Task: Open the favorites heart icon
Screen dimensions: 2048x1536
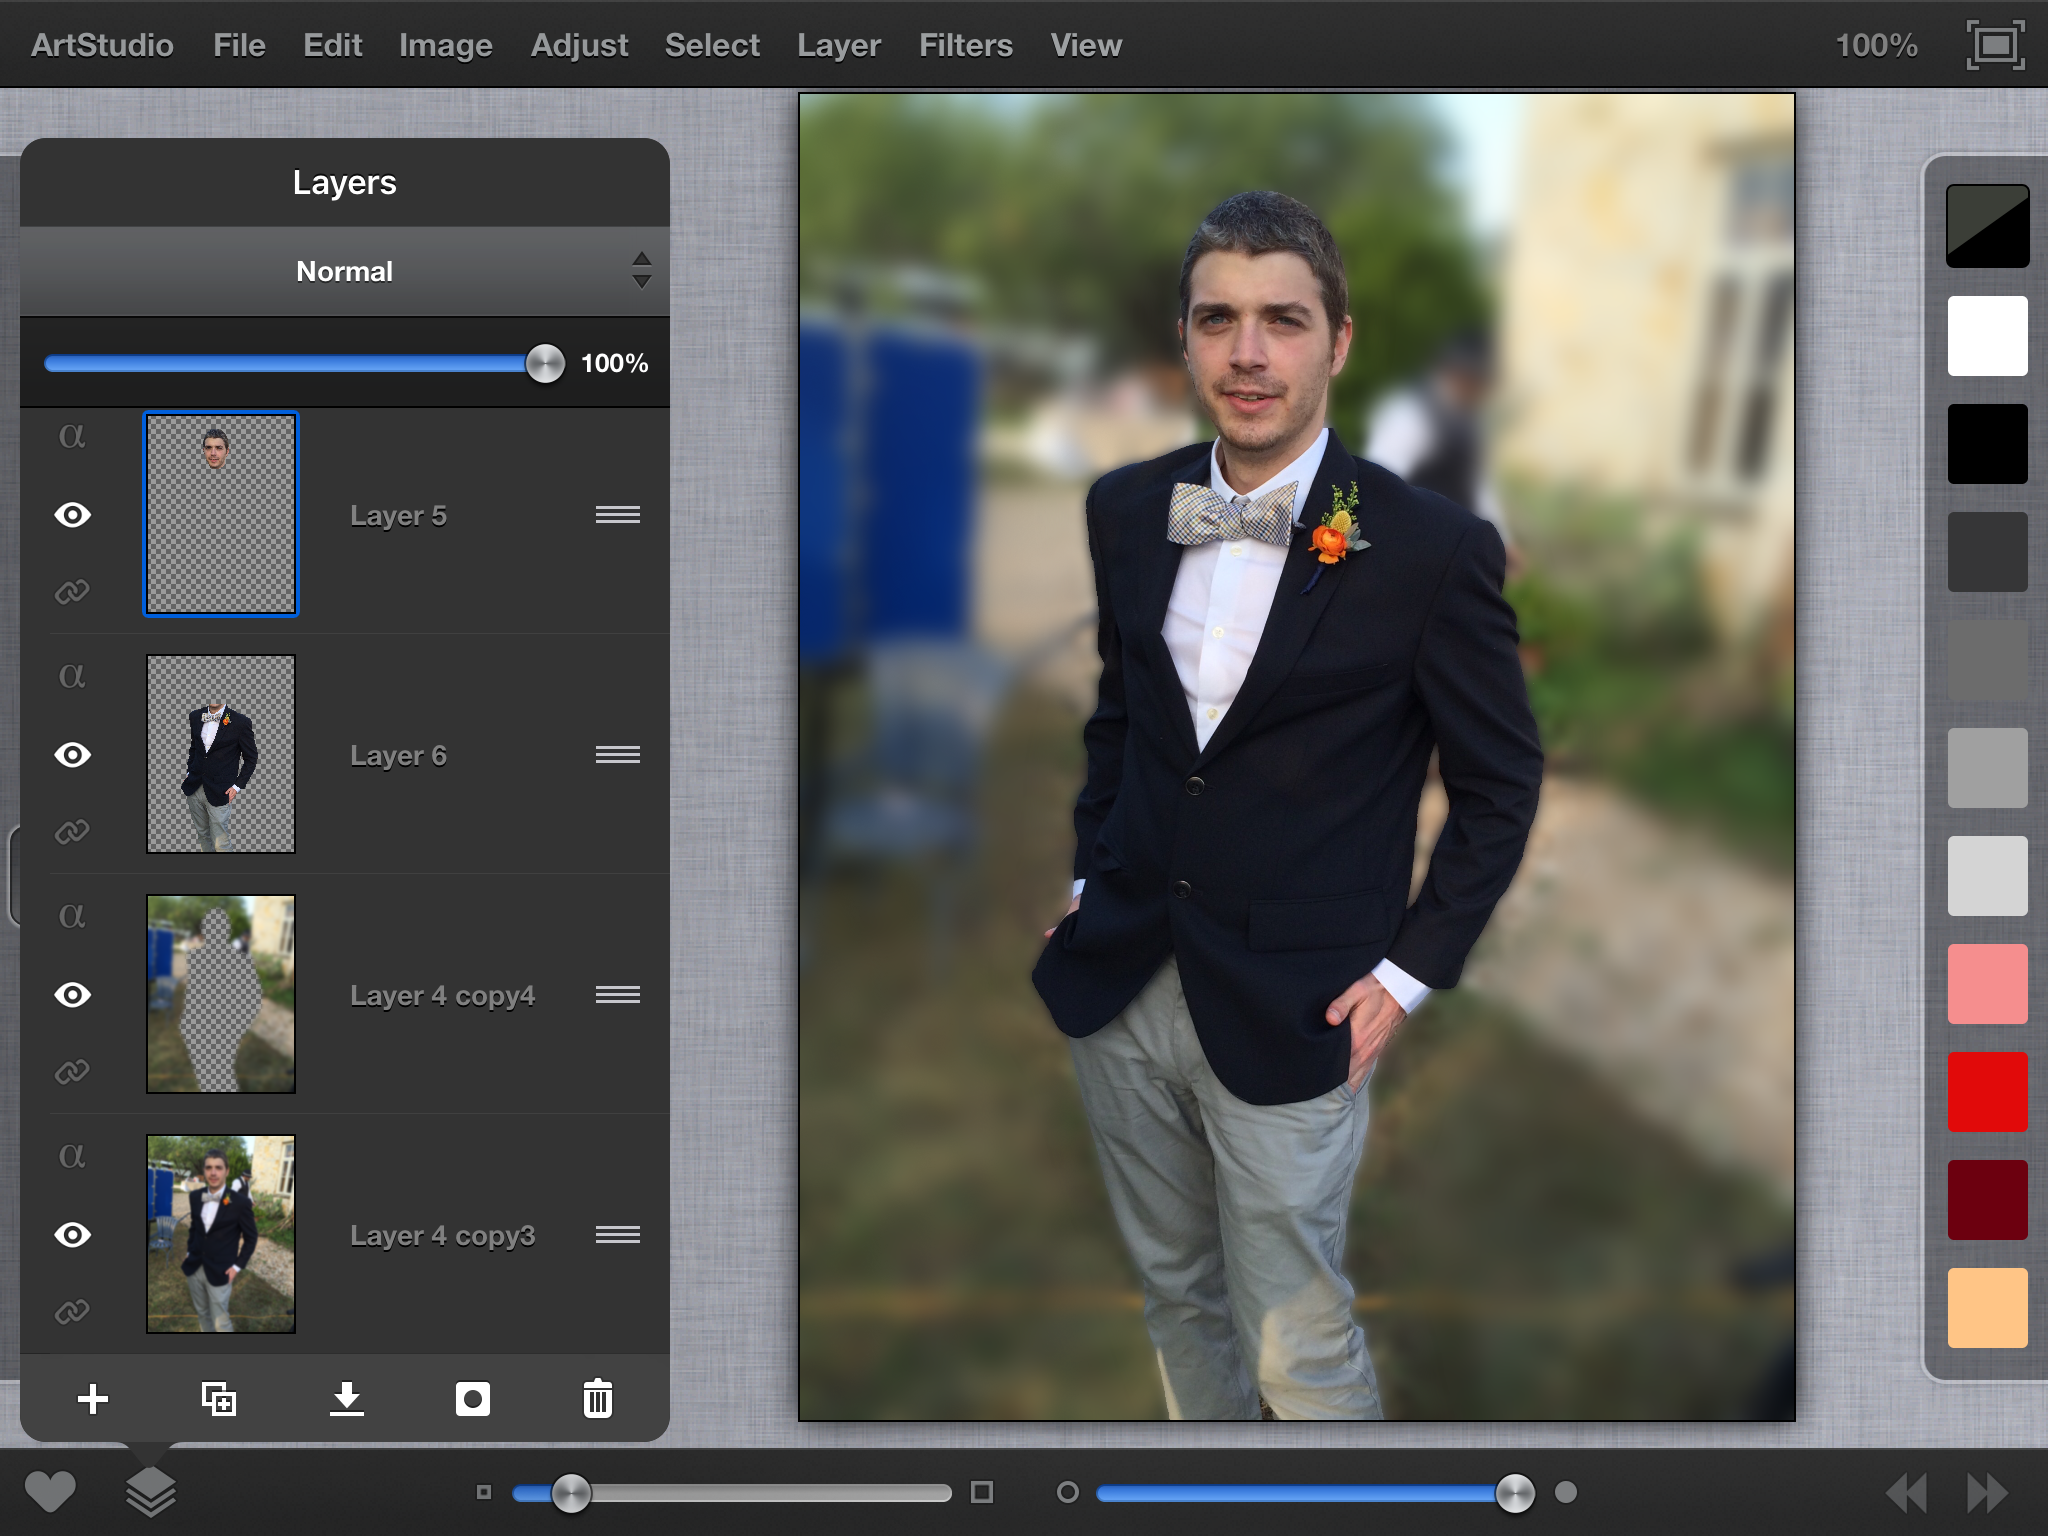Action: click(x=50, y=1492)
